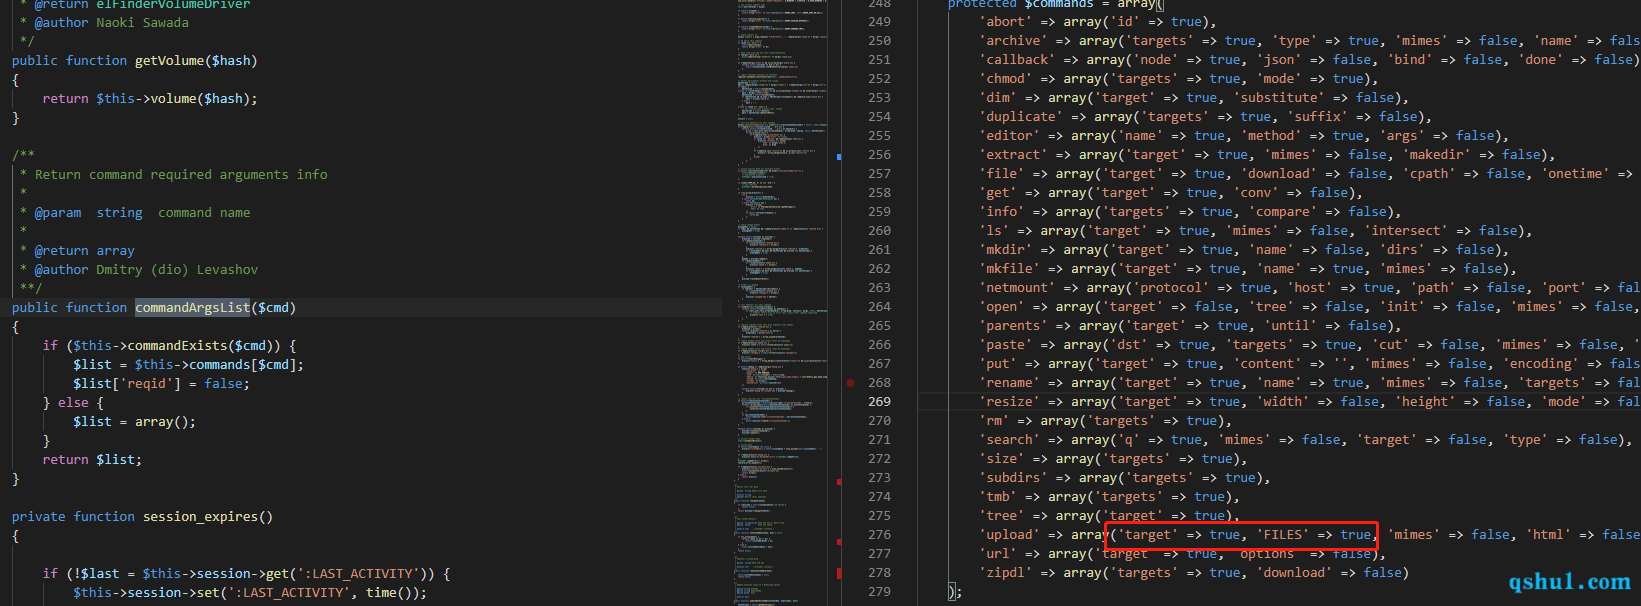Click the '@return array' comment line
The image size is (1641, 606).
pos(85,251)
